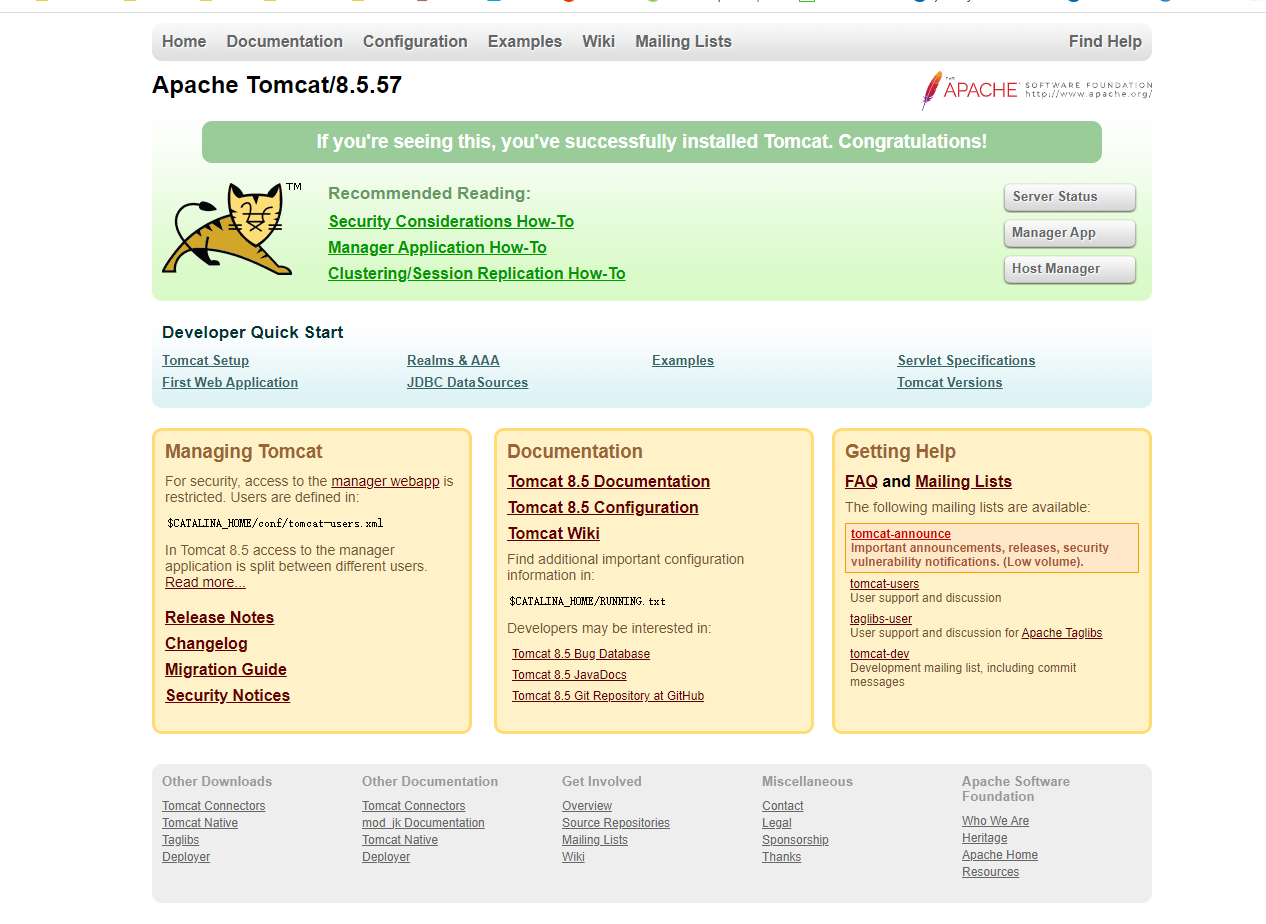
Task: Go to Home in the top navigation bar
Action: (x=184, y=41)
